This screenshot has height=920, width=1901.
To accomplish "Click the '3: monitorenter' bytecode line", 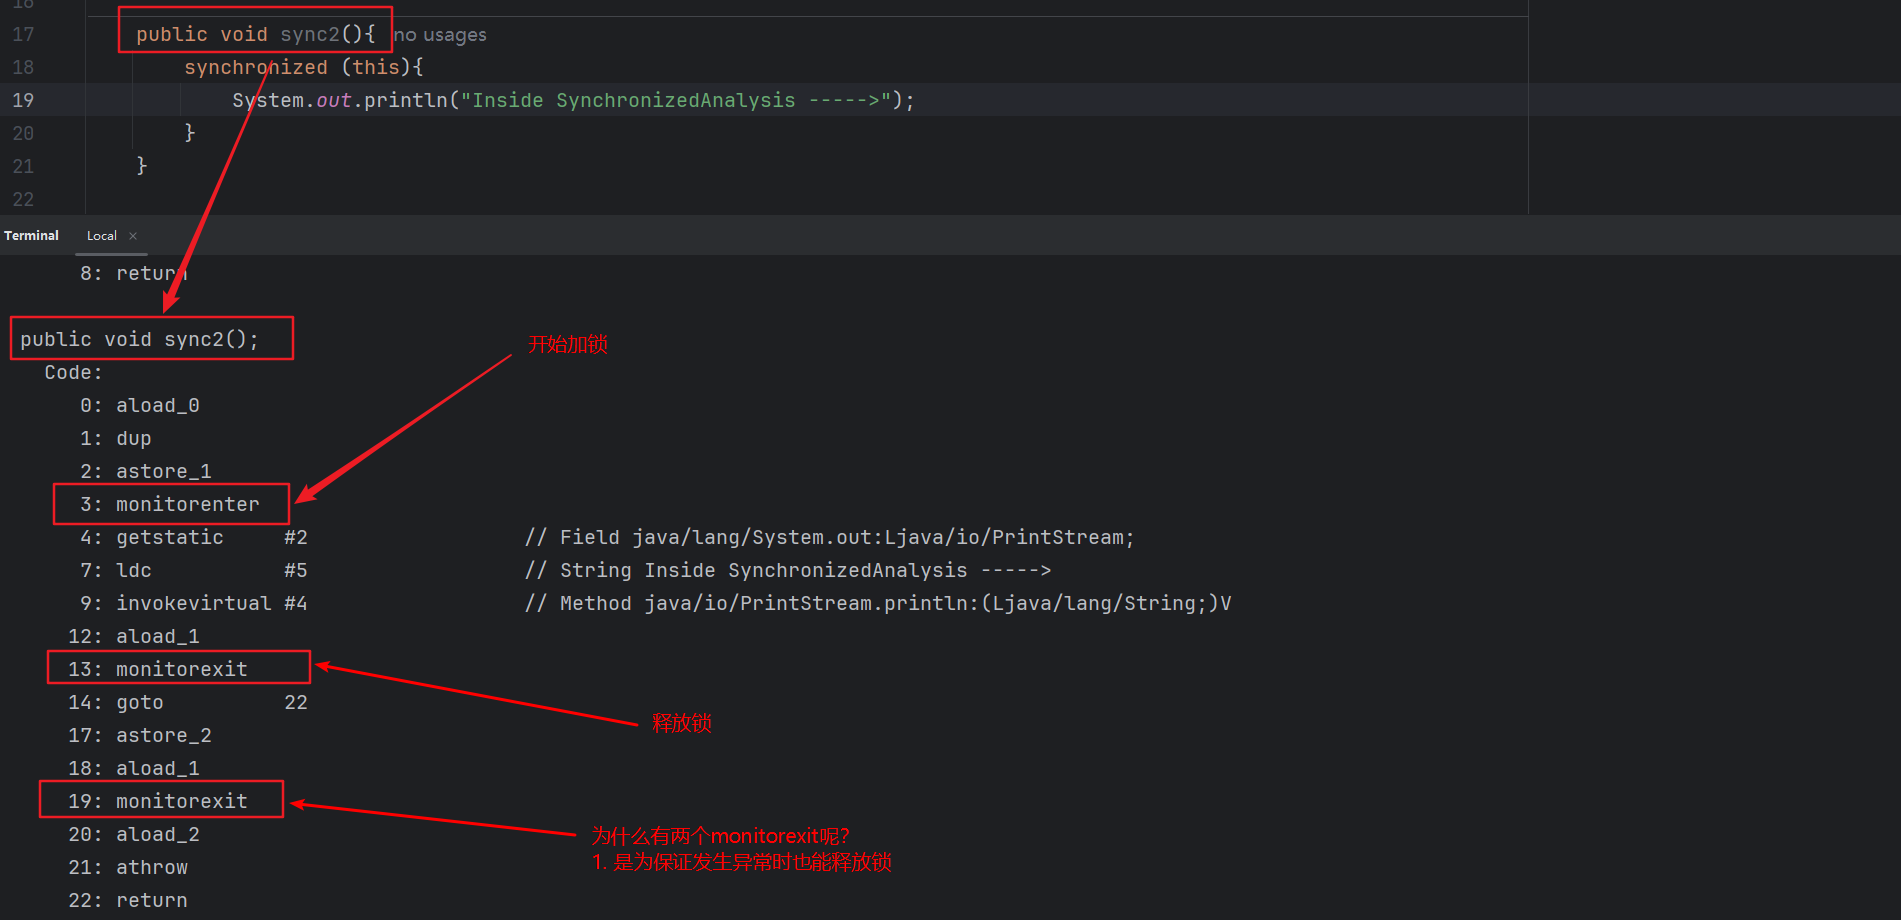I will (170, 505).
